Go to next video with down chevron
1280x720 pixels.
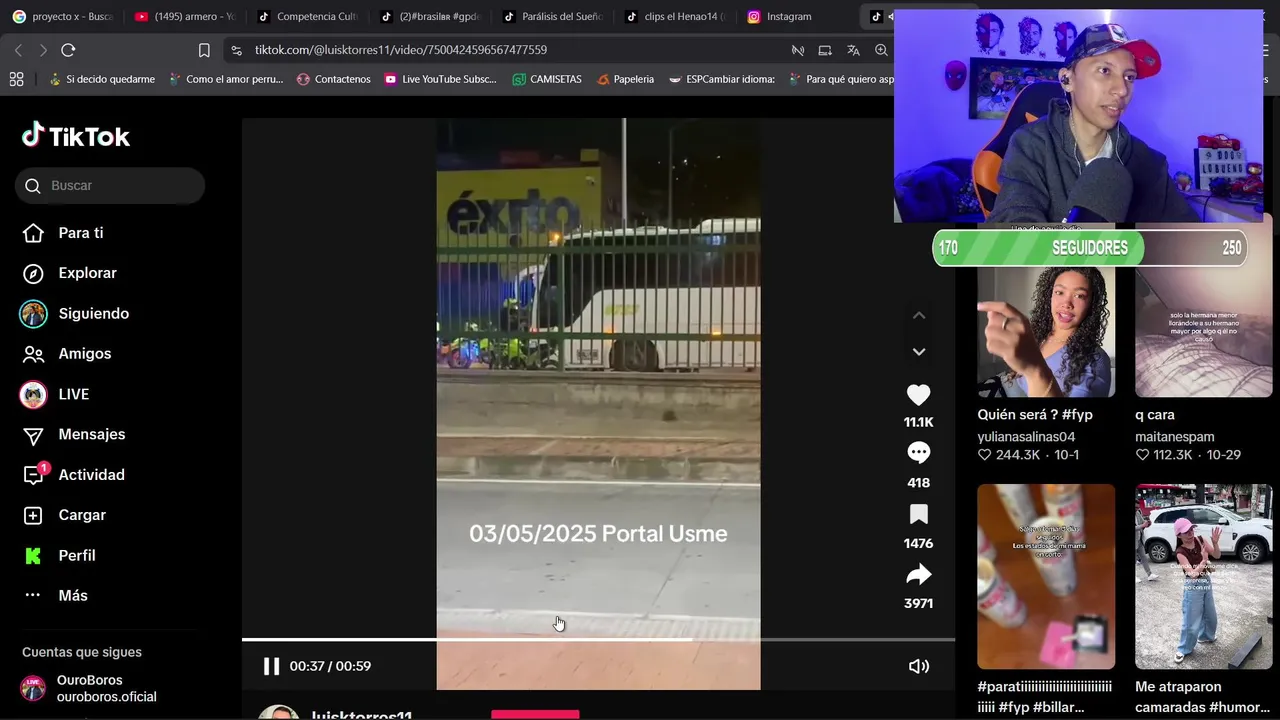point(919,352)
